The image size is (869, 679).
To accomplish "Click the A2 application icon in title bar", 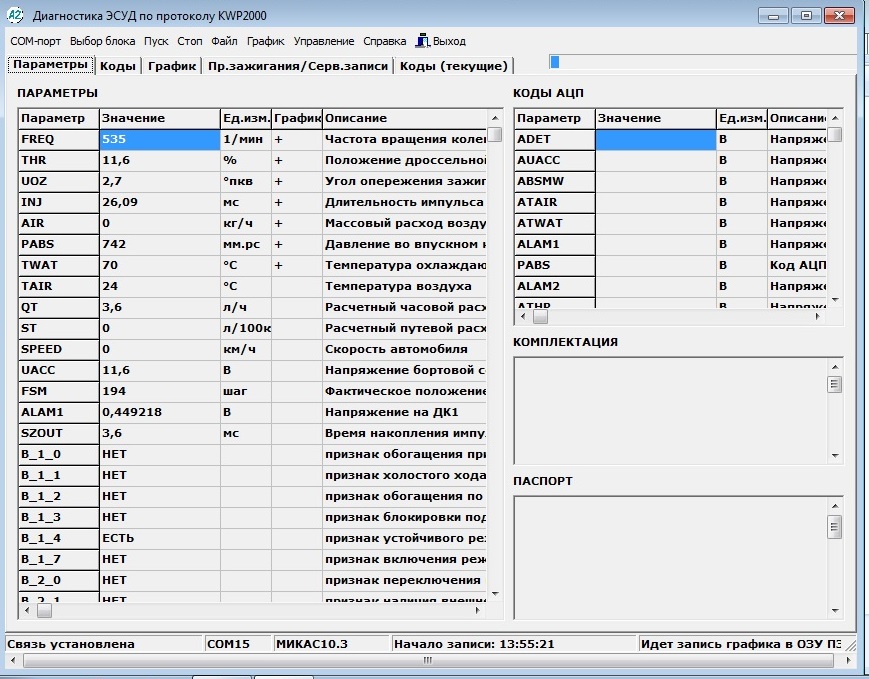I will coord(15,15).
